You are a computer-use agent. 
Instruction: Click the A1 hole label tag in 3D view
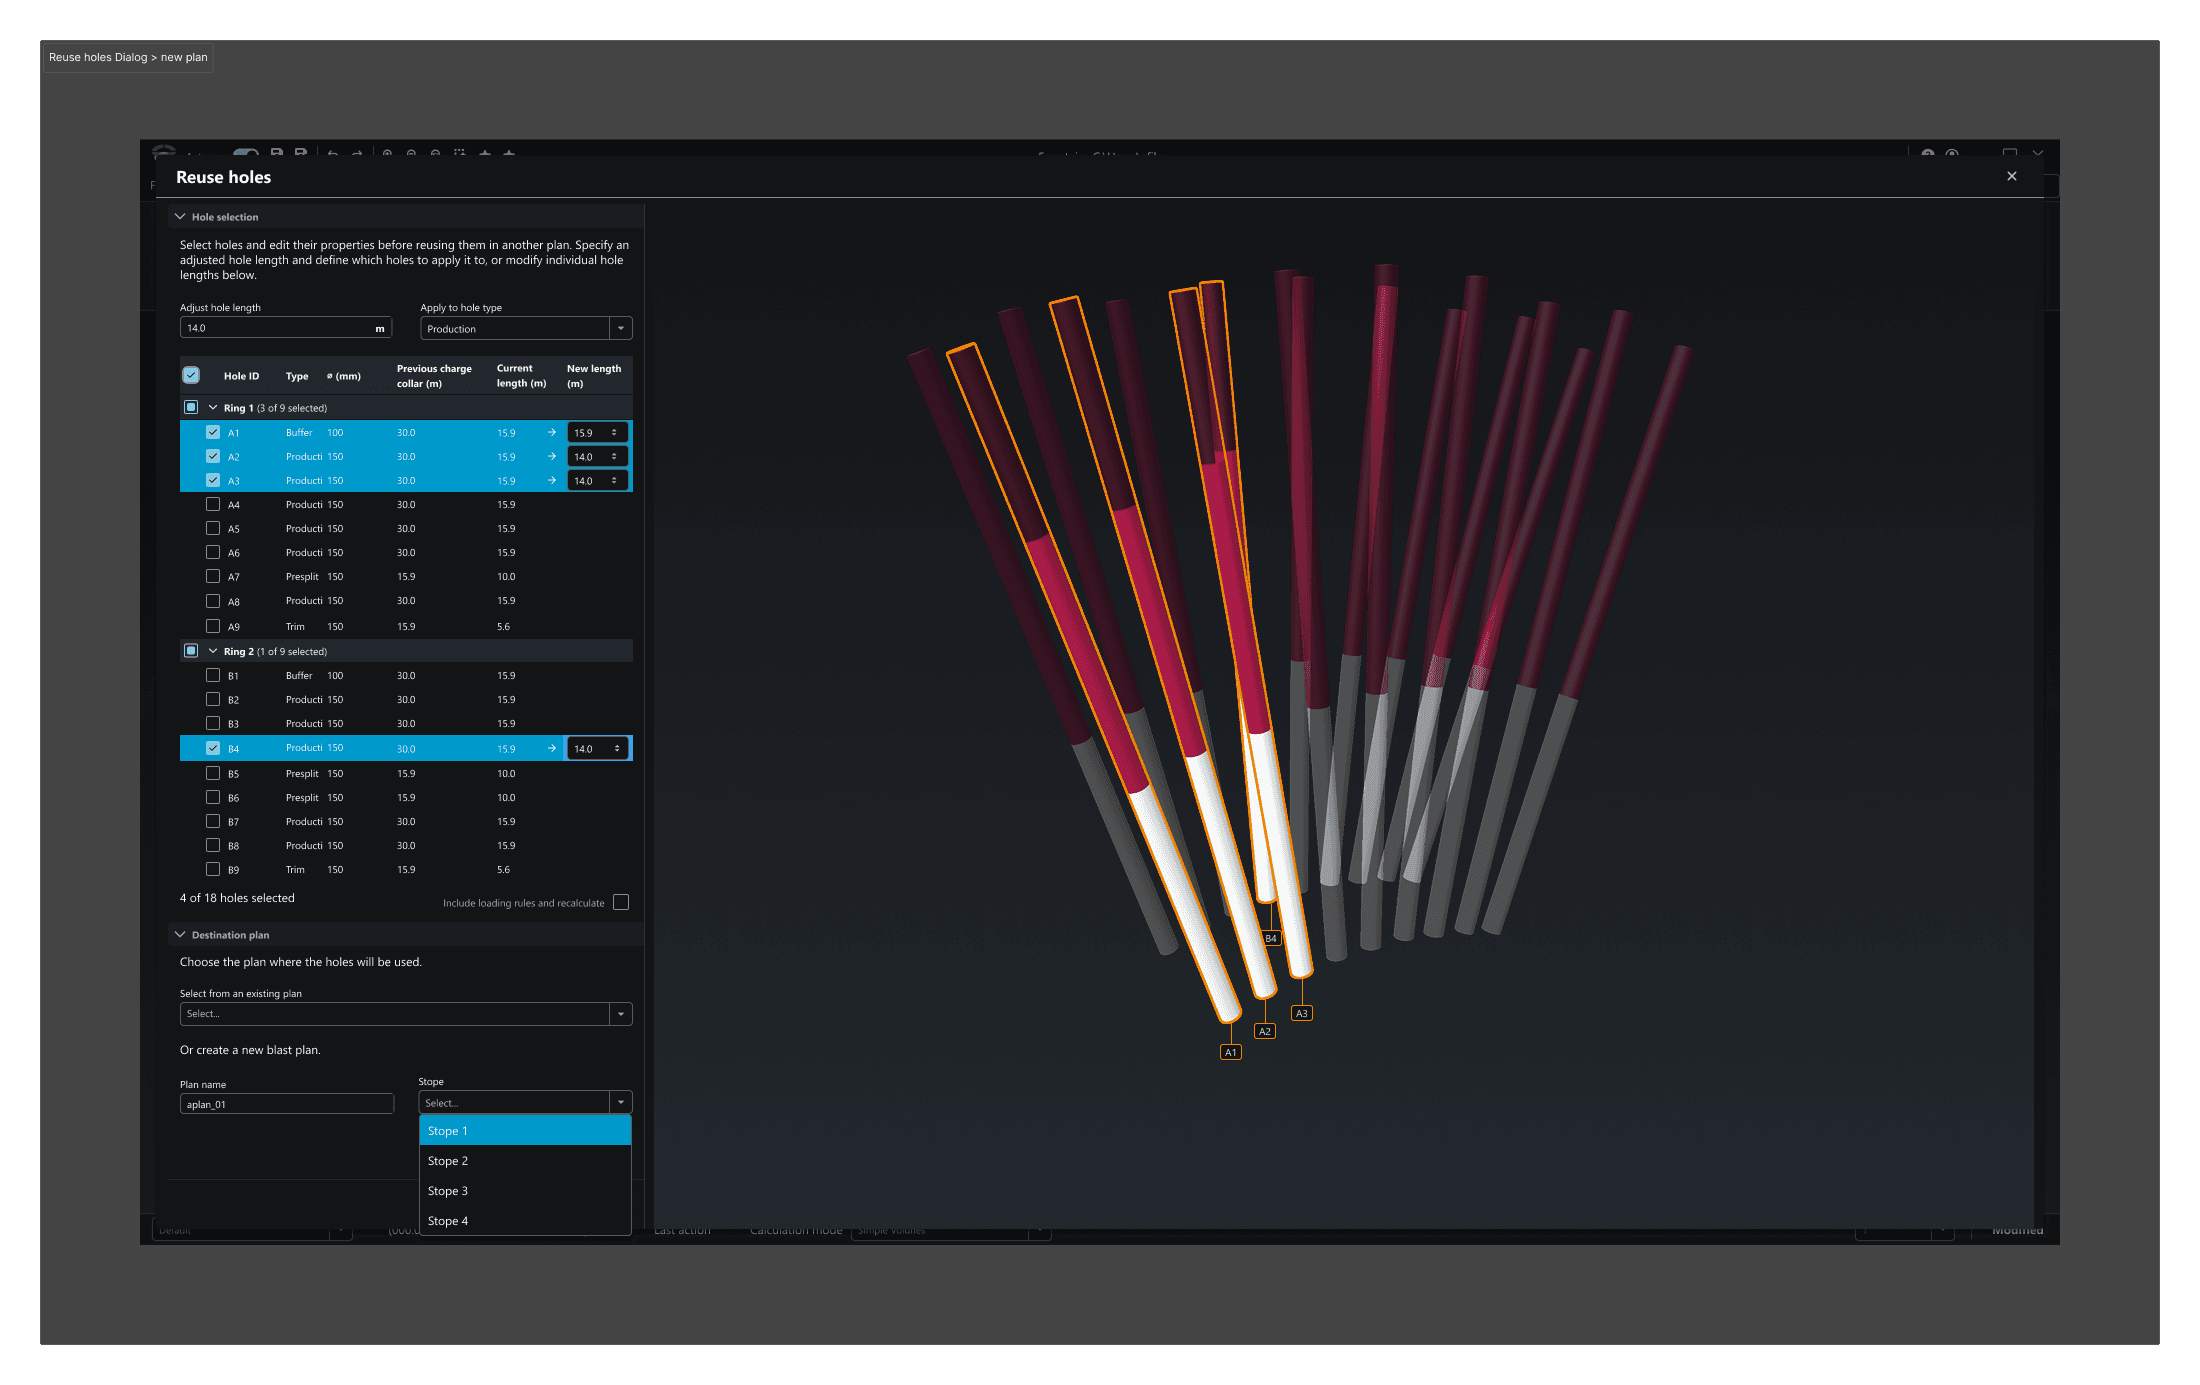tap(1230, 1052)
